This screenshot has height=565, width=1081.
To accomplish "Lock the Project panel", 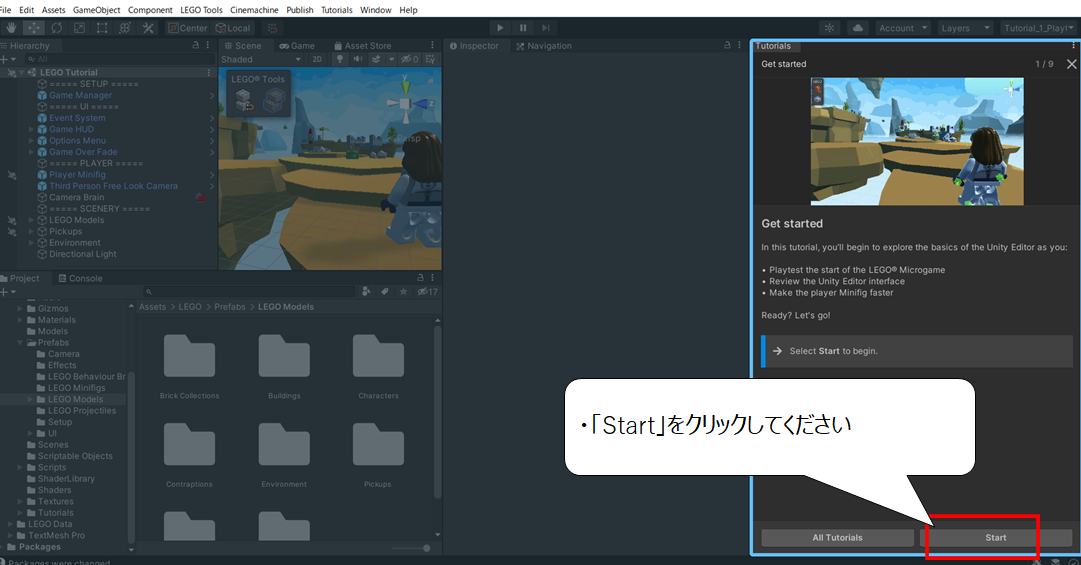I will pyautogui.click(x=421, y=278).
